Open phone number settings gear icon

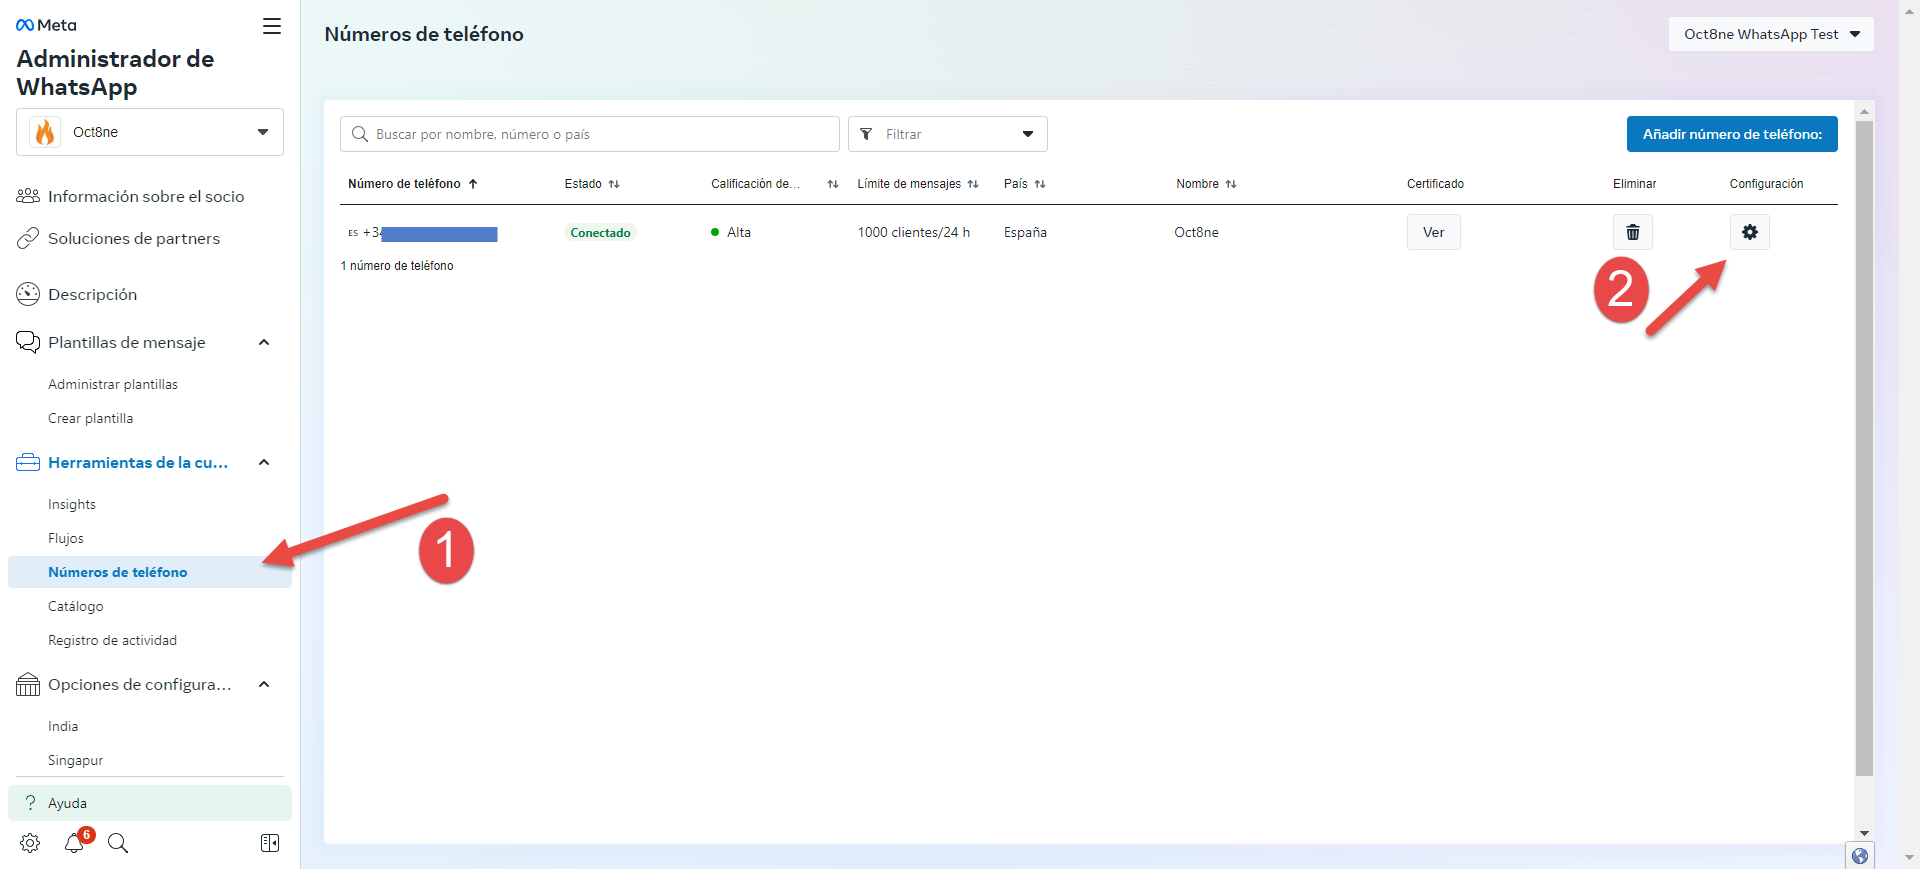tap(1749, 232)
